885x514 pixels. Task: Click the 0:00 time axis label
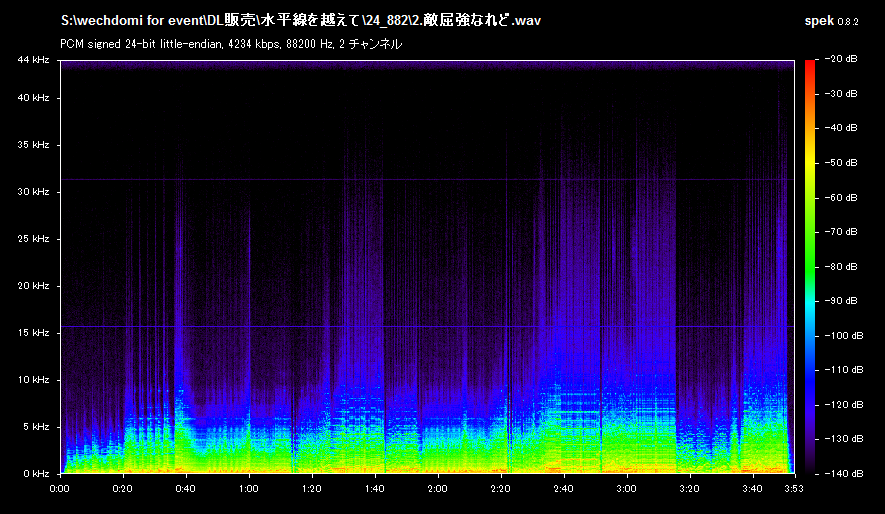coord(60,489)
